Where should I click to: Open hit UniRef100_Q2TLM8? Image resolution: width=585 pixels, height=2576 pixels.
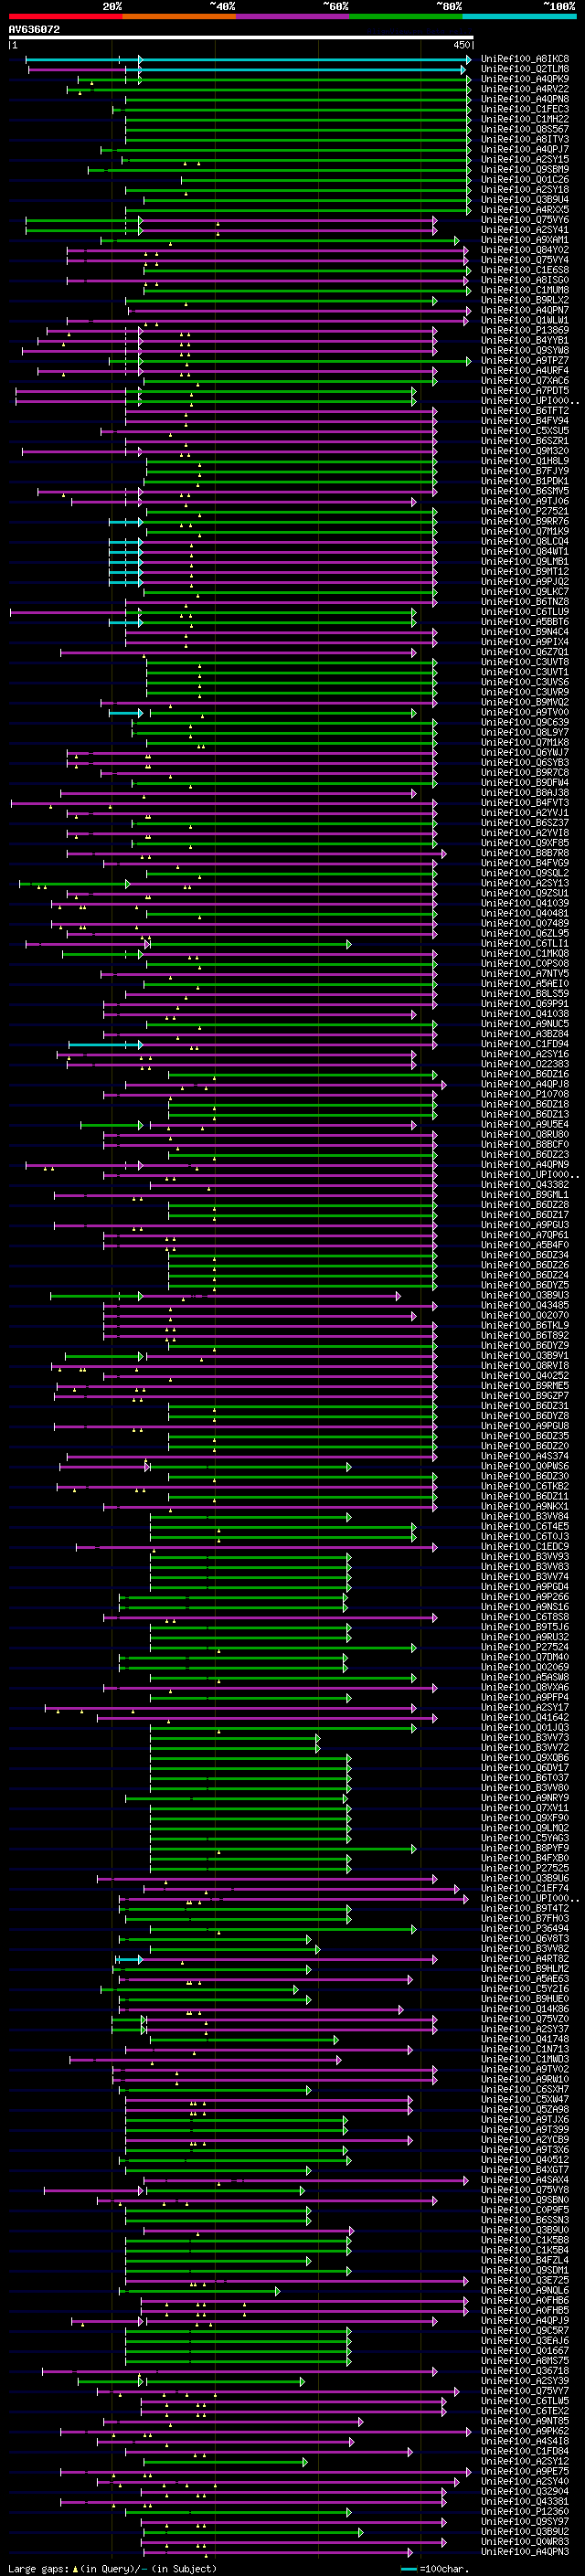(x=525, y=69)
